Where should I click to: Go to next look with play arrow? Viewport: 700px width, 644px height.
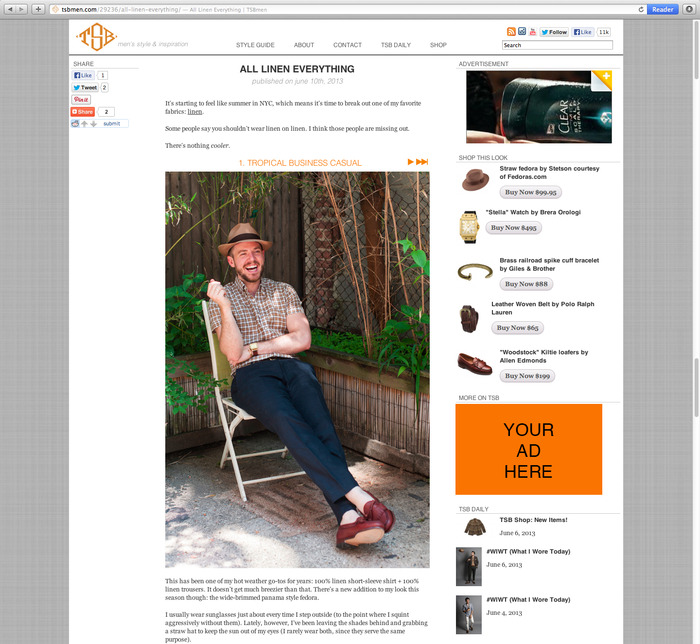pos(411,162)
